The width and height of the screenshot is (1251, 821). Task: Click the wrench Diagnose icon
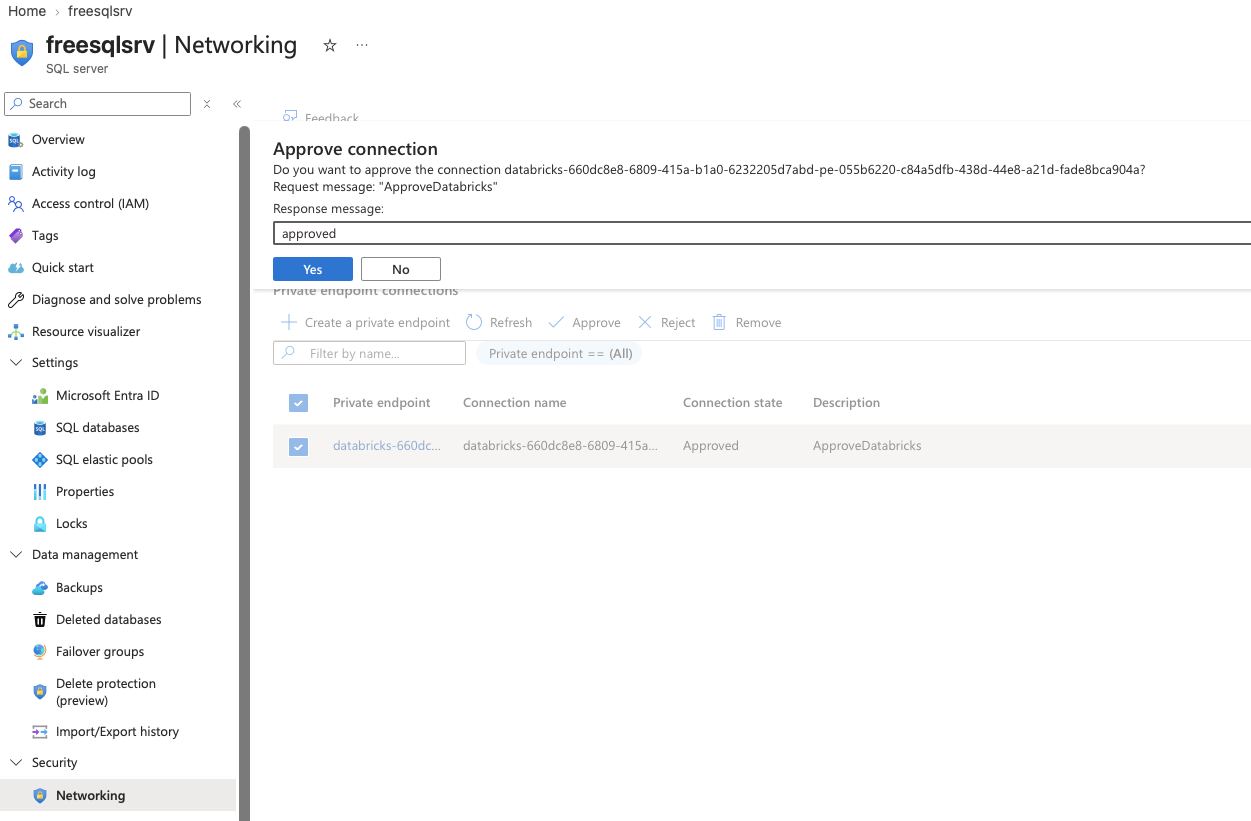click(x=15, y=300)
